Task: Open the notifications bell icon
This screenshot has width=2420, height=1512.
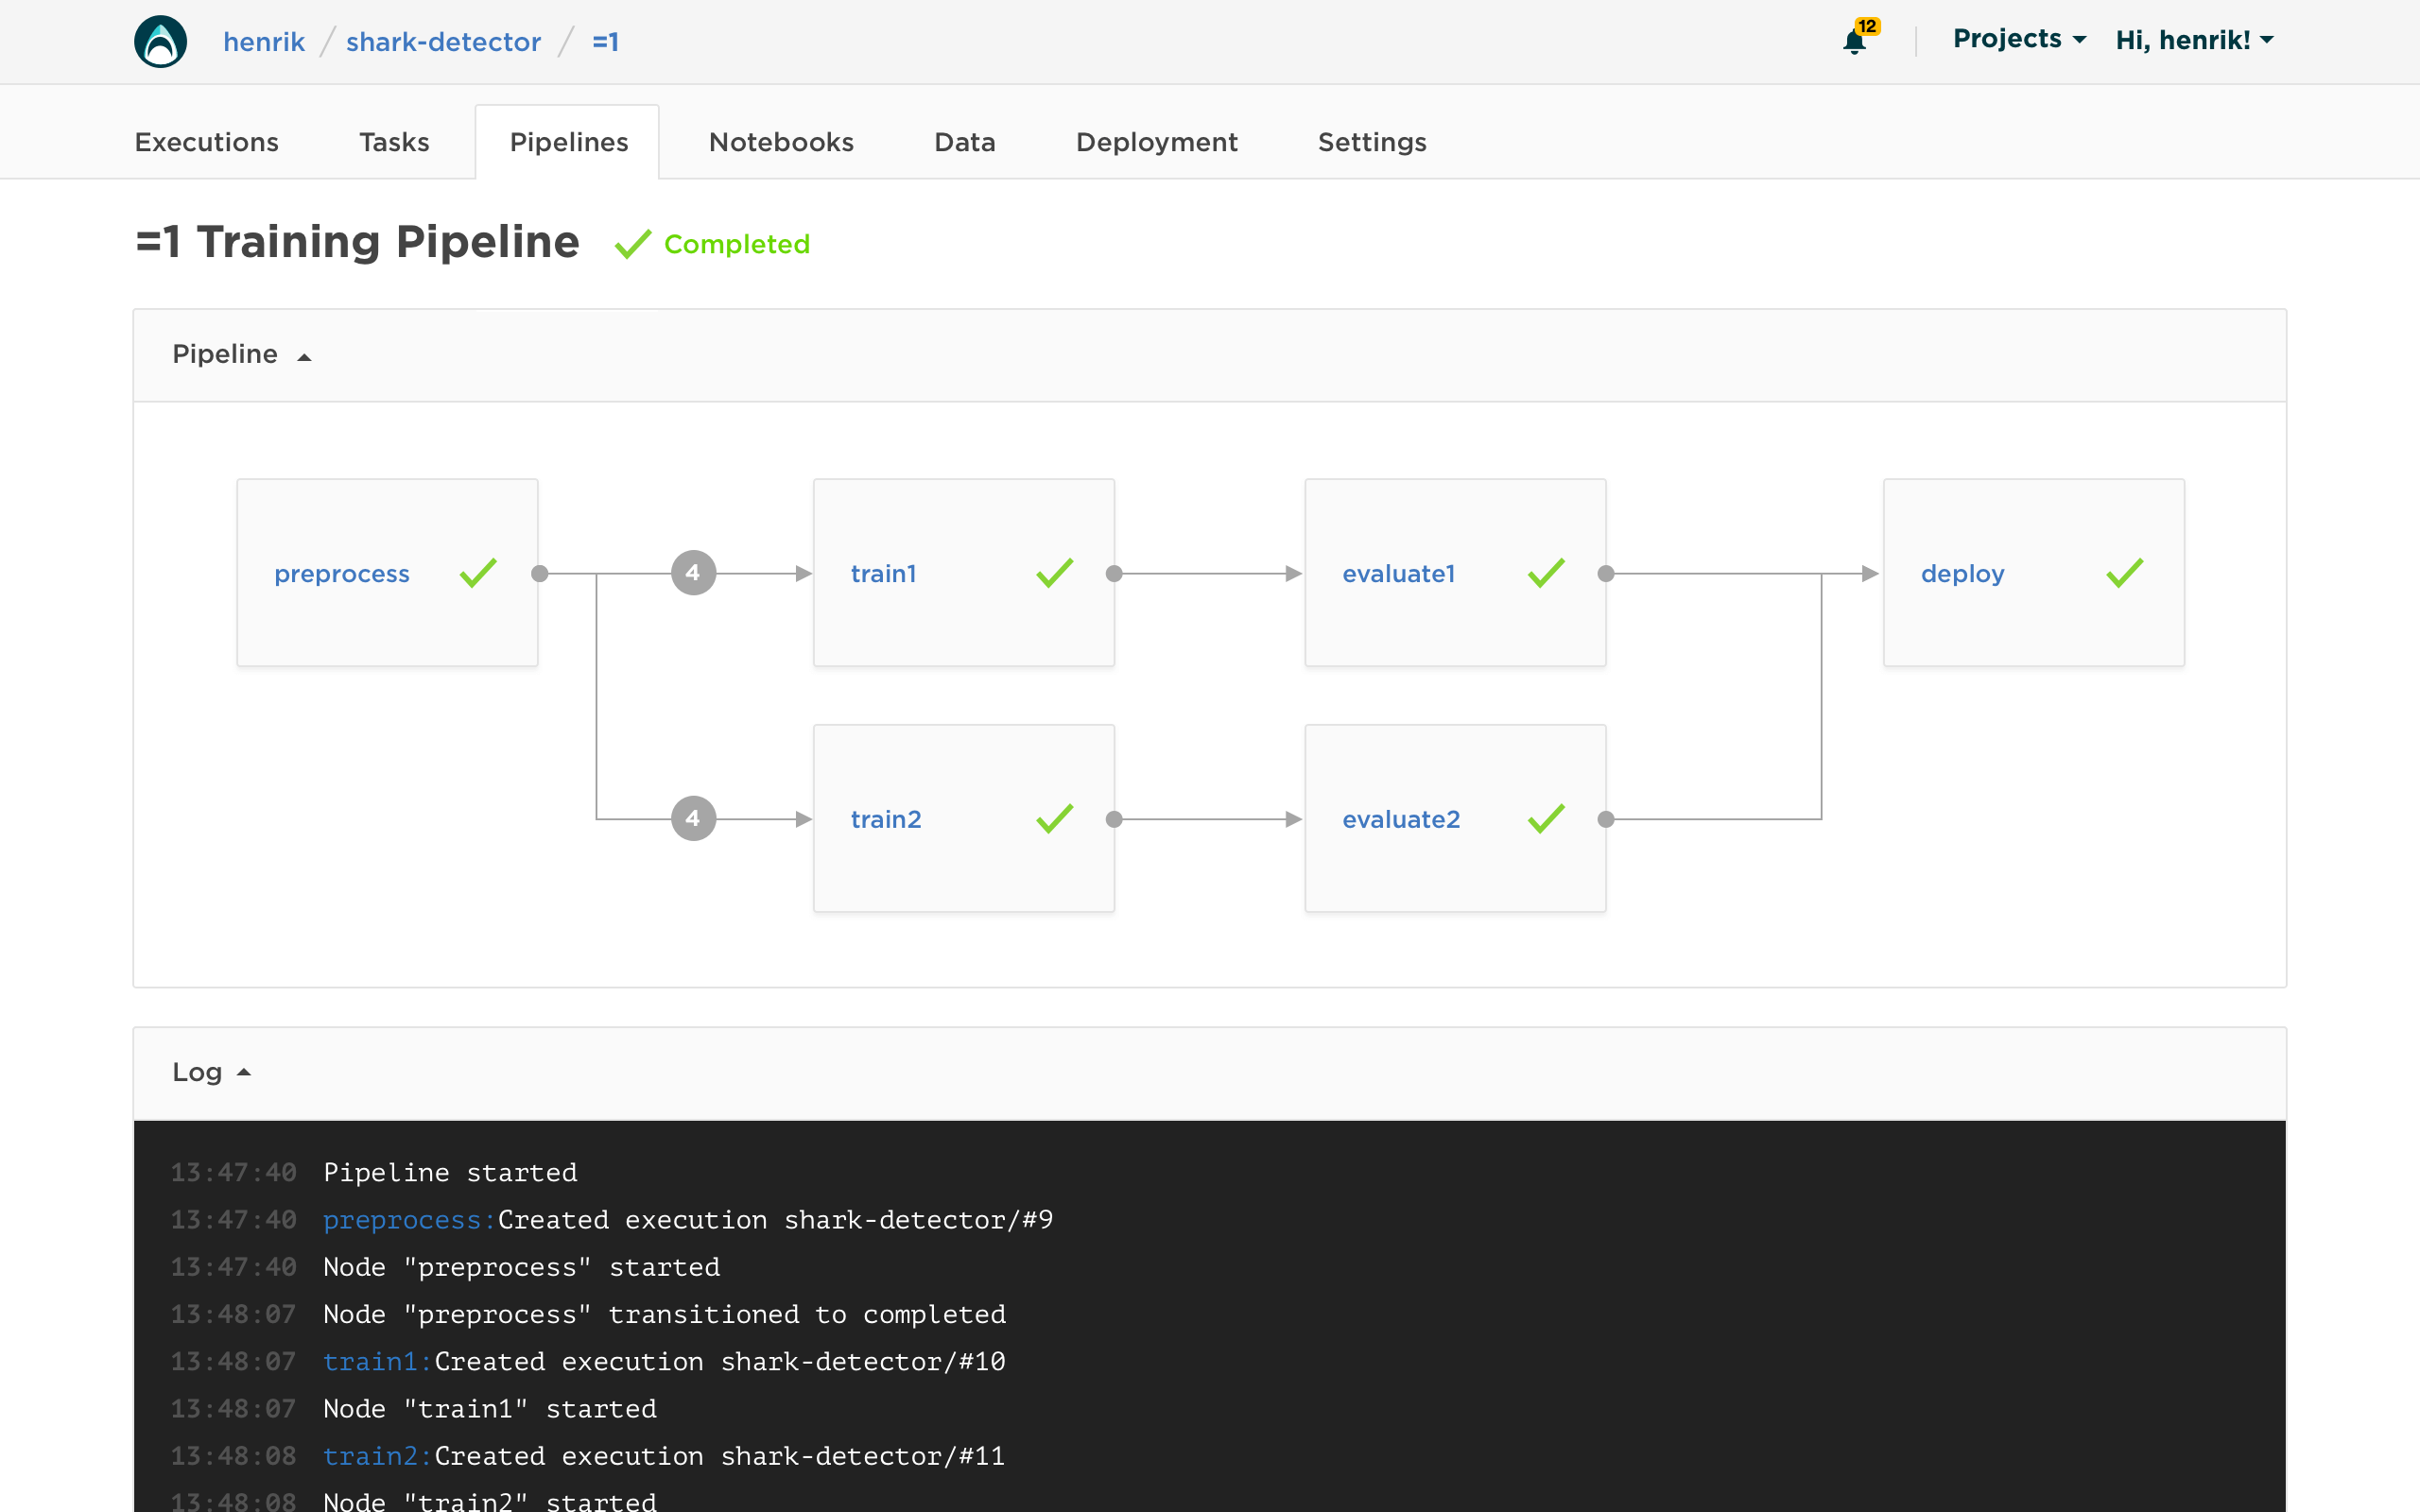Action: [x=1854, y=42]
